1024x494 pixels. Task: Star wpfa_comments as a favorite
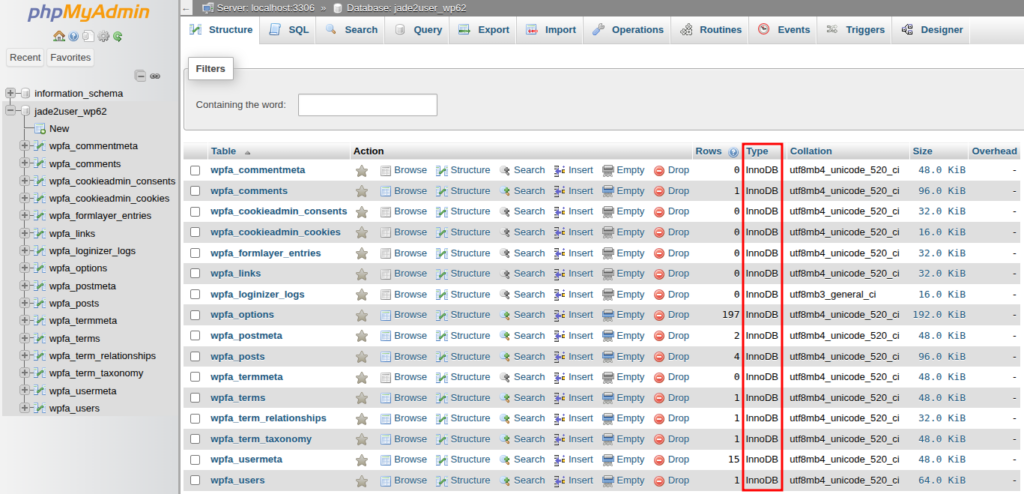point(362,191)
